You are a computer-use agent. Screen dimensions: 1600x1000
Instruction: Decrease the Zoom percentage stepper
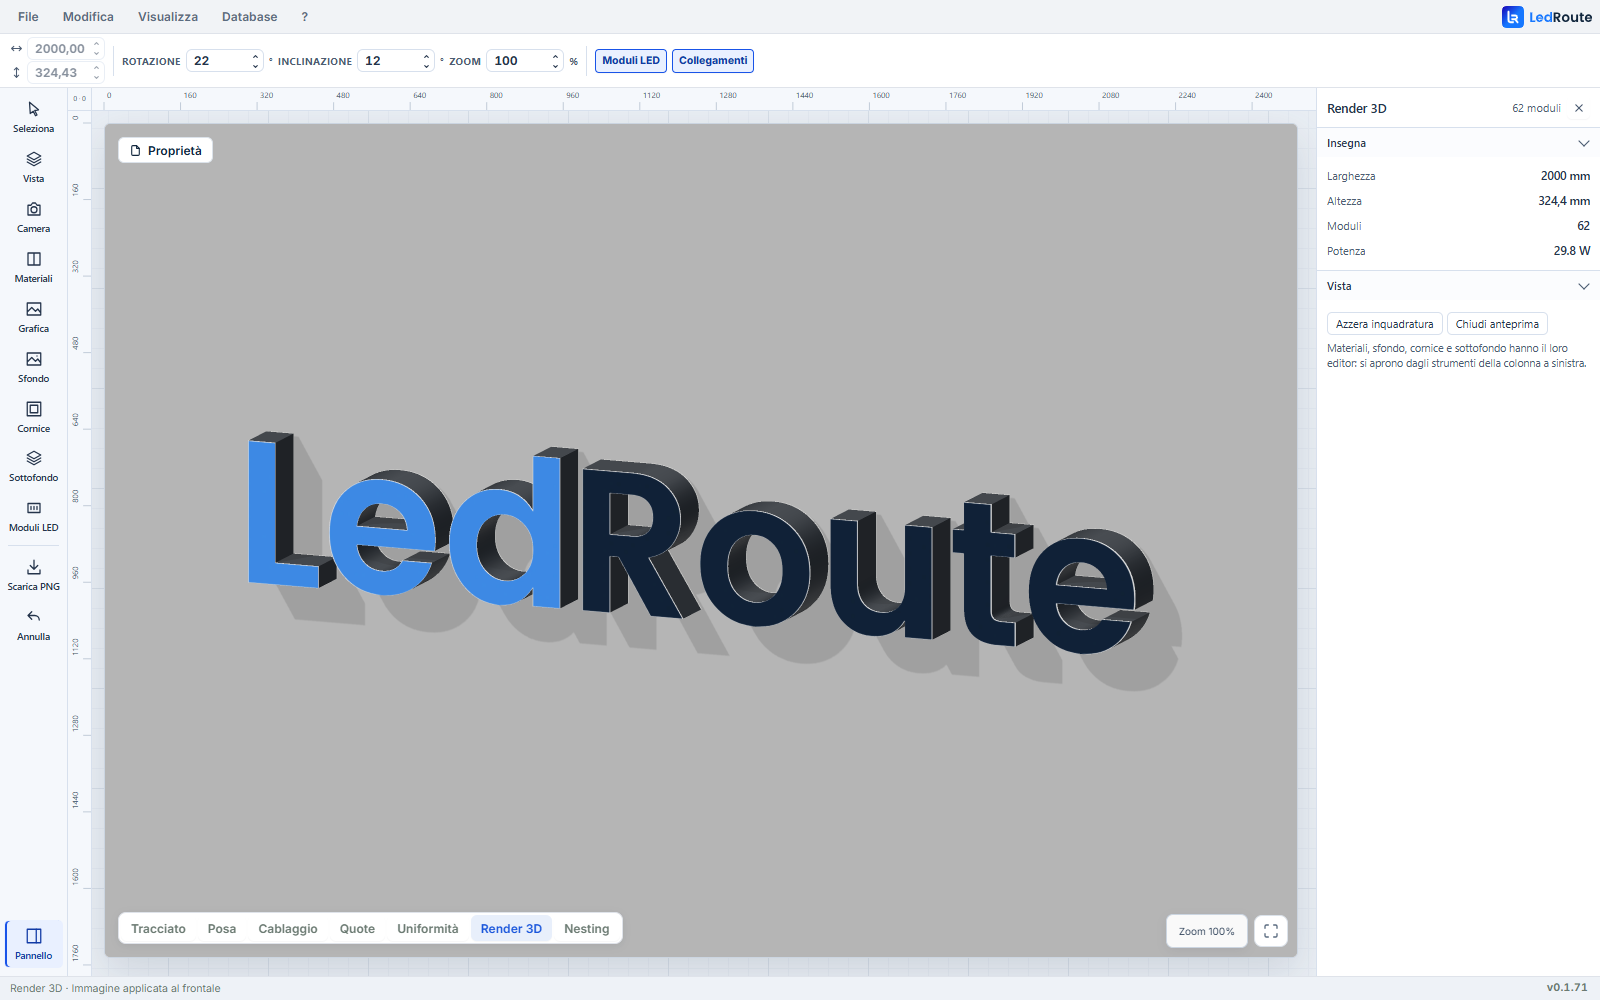[555, 66]
